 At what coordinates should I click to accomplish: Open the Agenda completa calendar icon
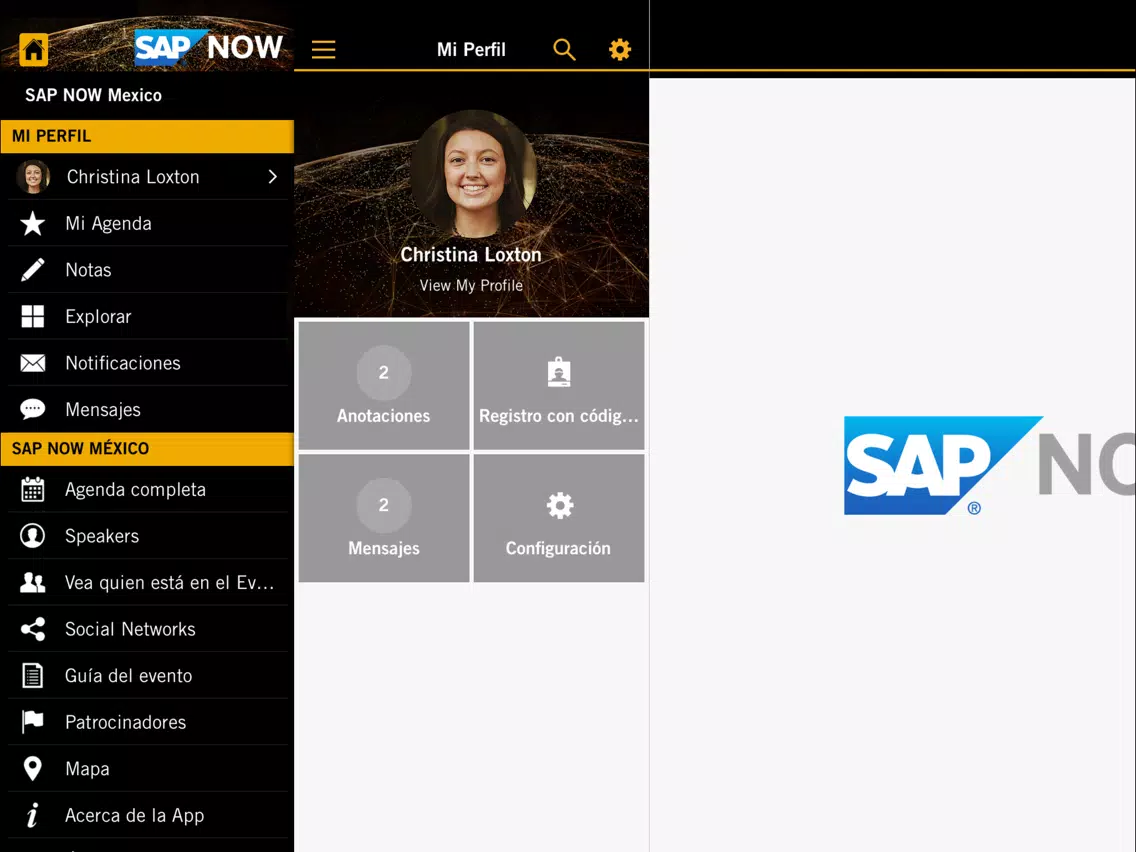point(33,490)
